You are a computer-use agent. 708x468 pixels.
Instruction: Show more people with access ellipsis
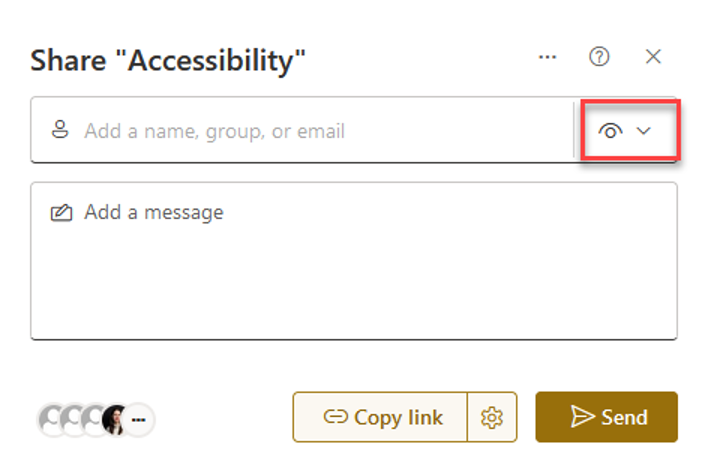point(140,420)
